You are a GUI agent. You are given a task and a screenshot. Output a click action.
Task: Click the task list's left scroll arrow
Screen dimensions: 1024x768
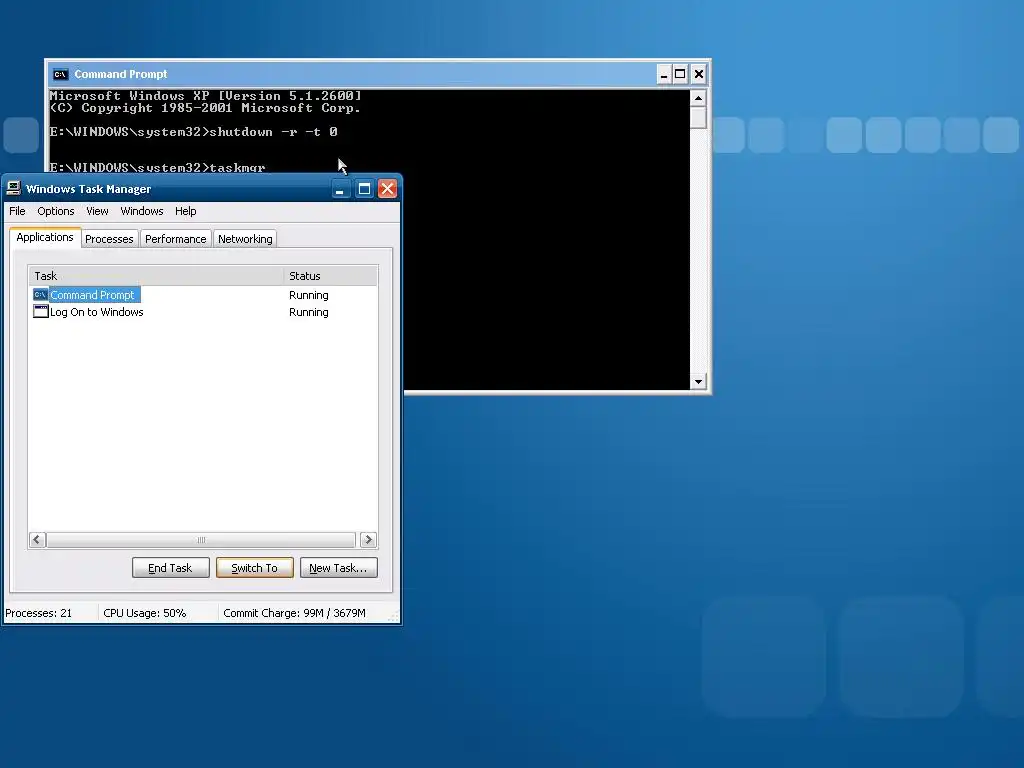[37, 540]
